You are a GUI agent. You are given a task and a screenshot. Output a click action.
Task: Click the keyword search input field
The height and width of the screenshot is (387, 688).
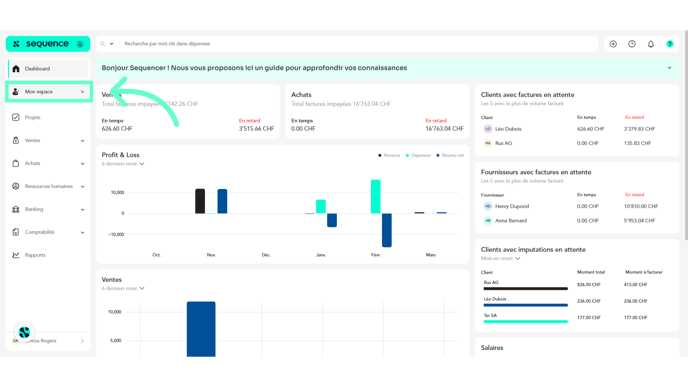tap(358, 44)
